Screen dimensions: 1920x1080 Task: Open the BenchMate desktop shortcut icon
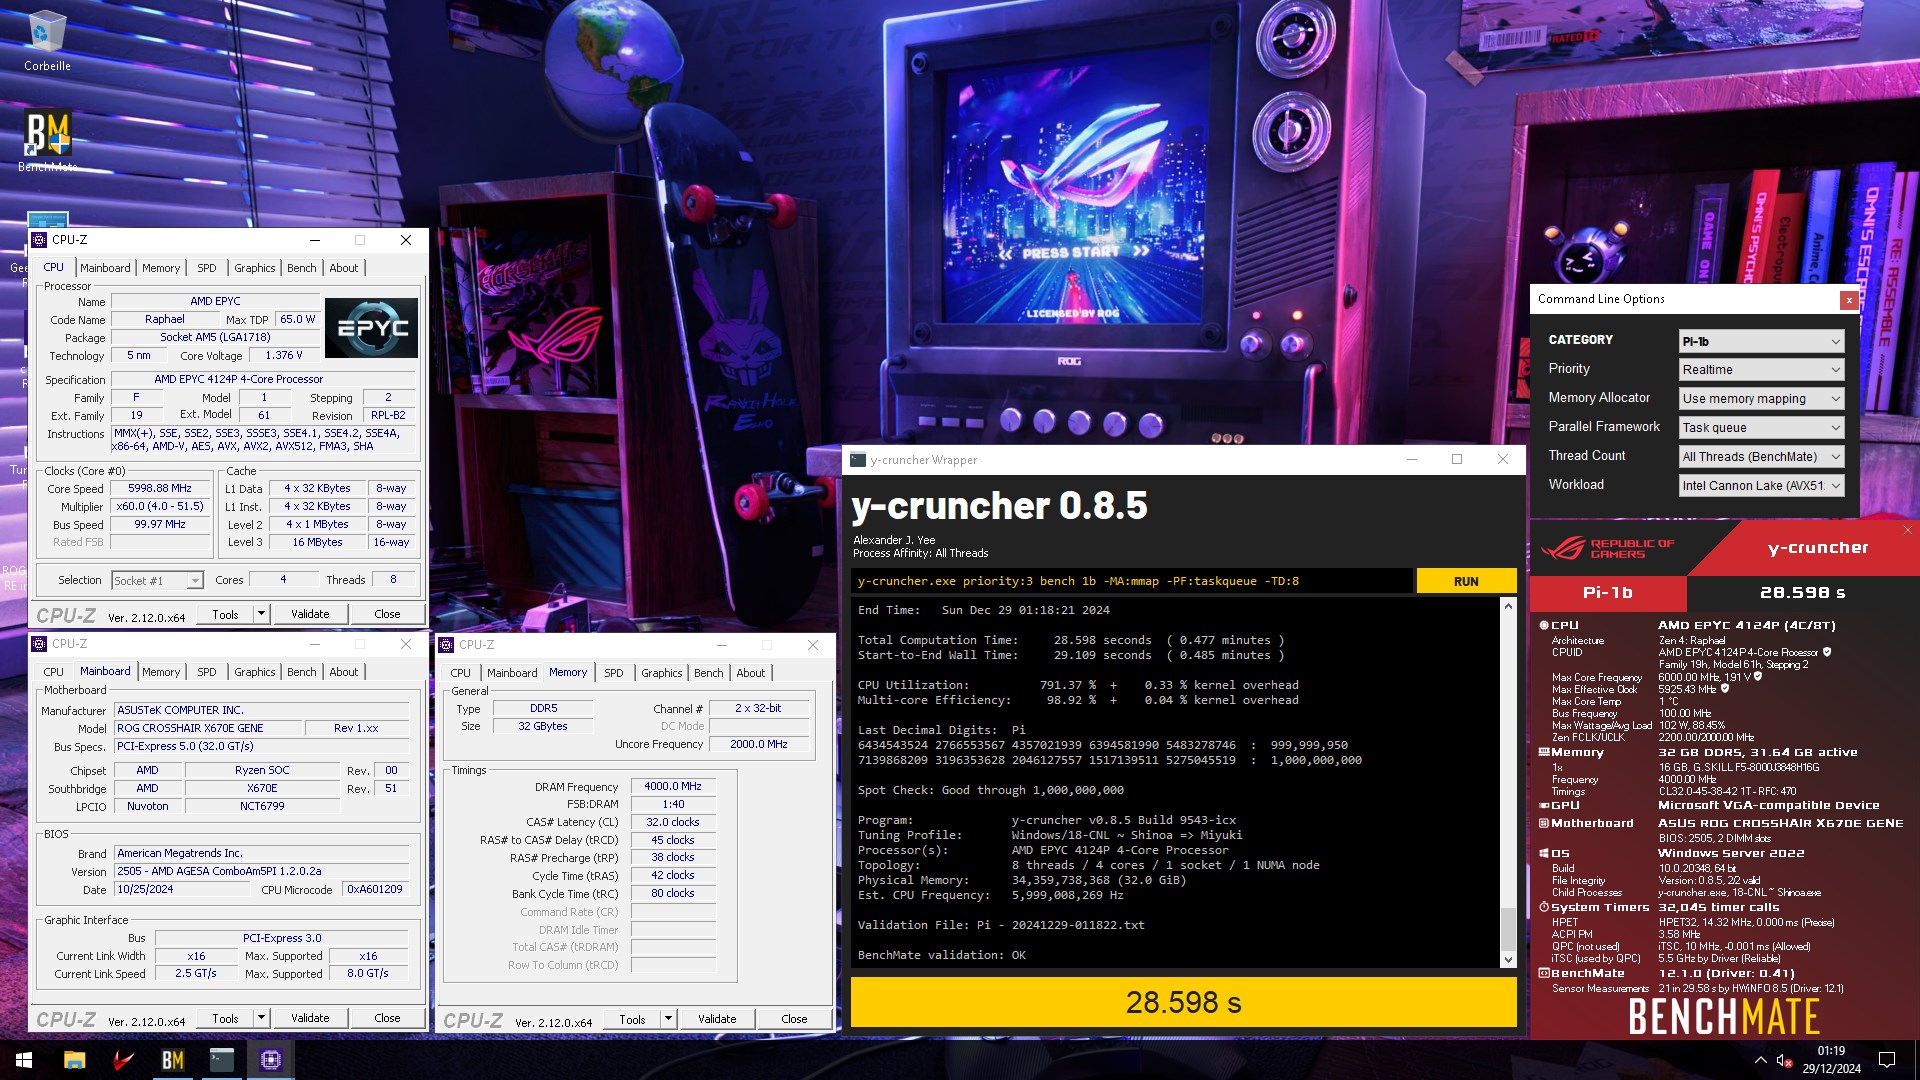pos(47,140)
